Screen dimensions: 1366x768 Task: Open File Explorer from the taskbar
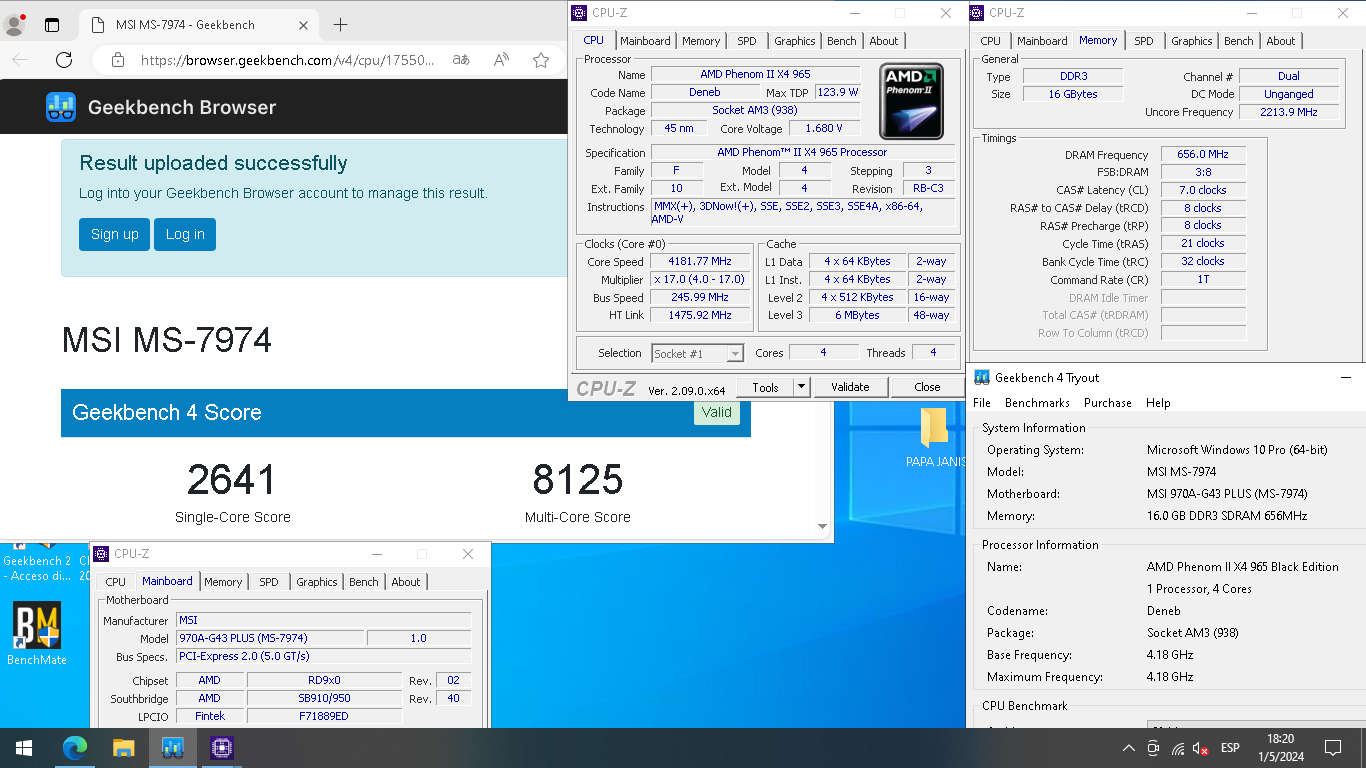click(123, 747)
